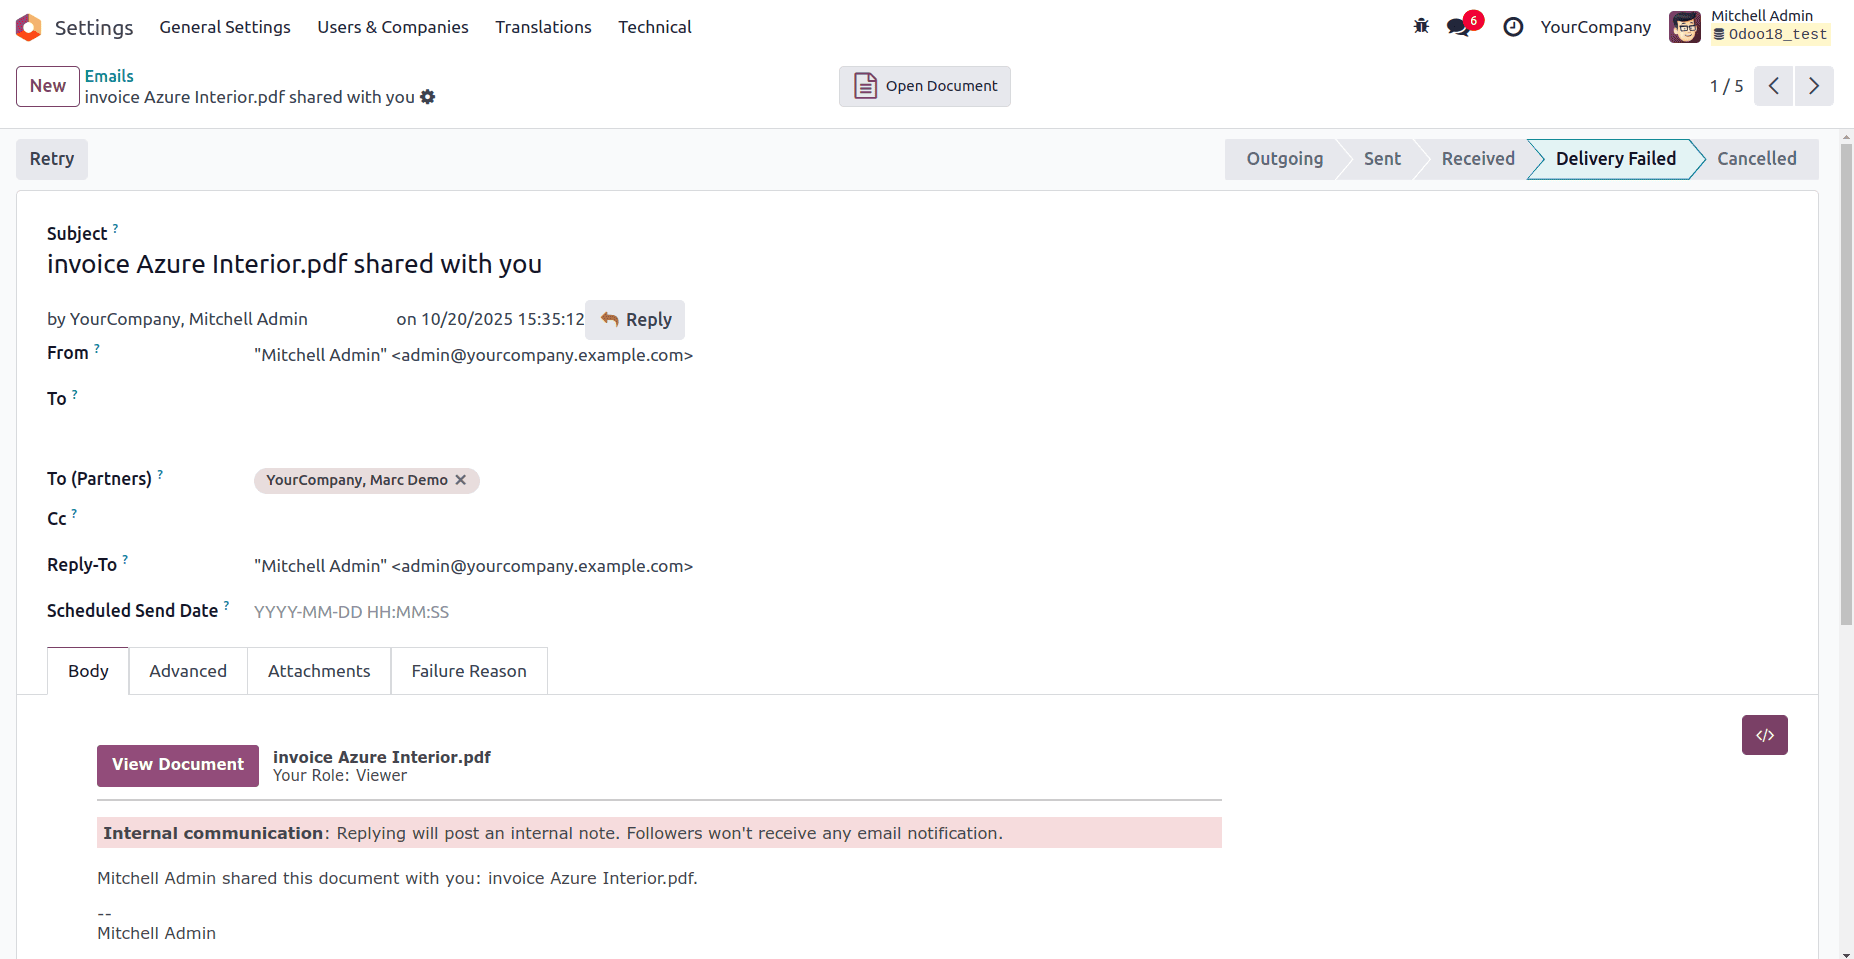Image resolution: width=1854 pixels, height=959 pixels.
Task: Toggle the HTML code view with the </> icon
Action: pyautogui.click(x=1764, y=735)
